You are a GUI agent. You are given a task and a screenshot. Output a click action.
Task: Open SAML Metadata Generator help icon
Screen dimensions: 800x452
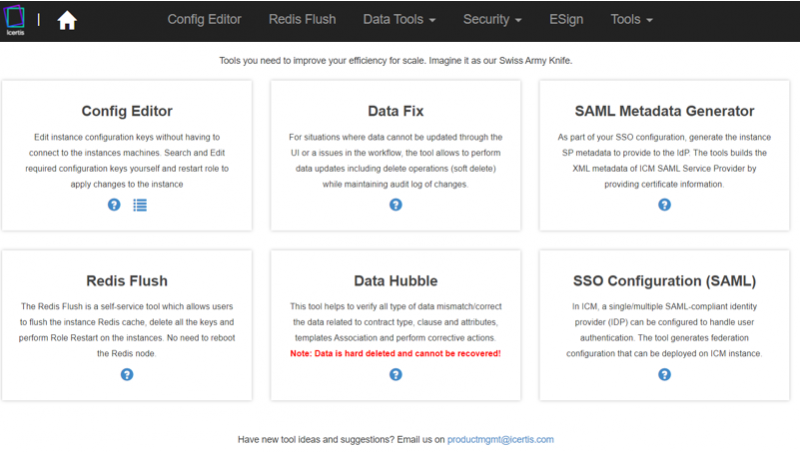point(664,205)
